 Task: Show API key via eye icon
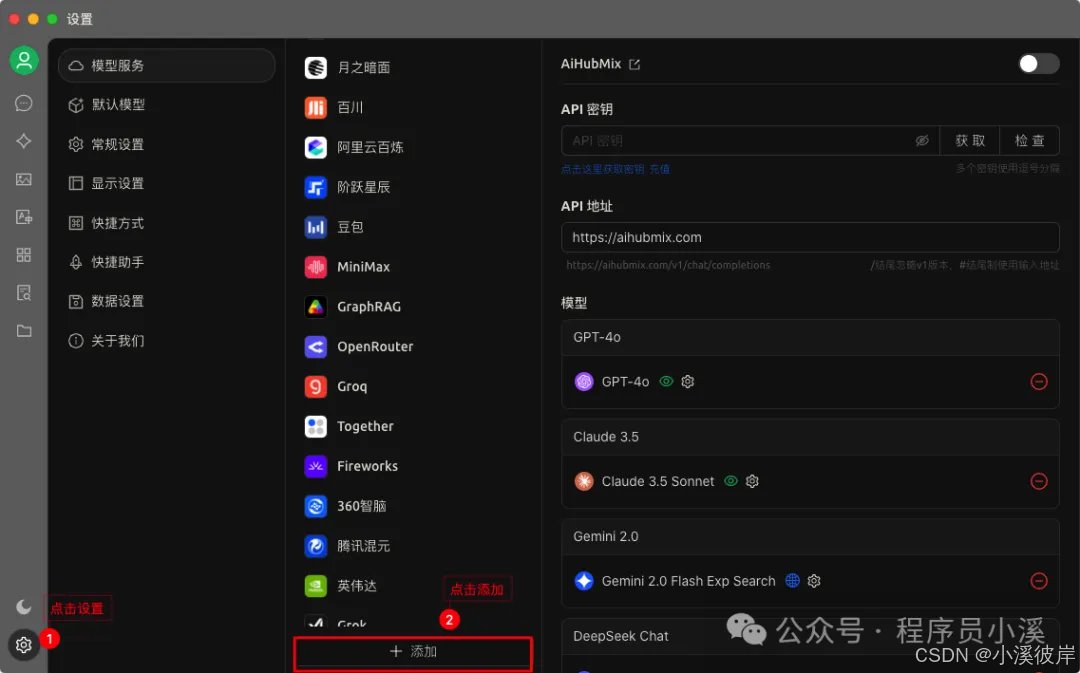tap(922, 141)
